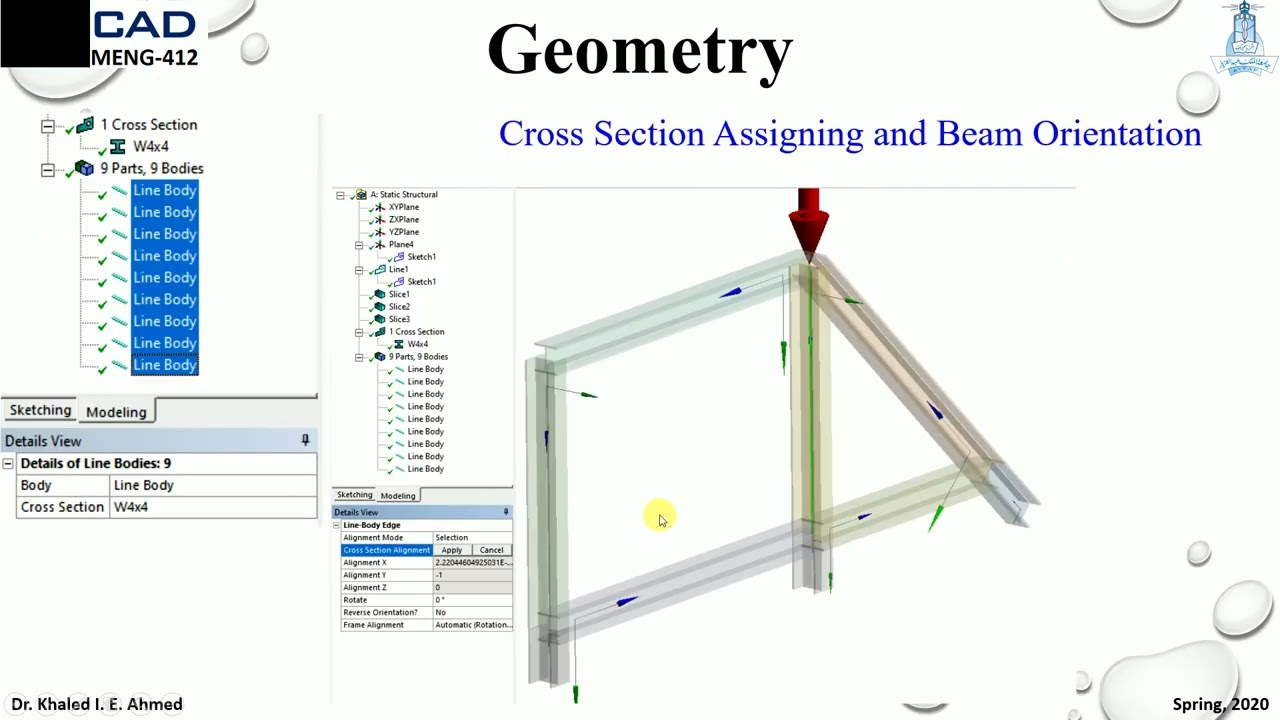Collapse 1 Cross Section in the small tree
Screen dimensions: 1280x720
358,332
